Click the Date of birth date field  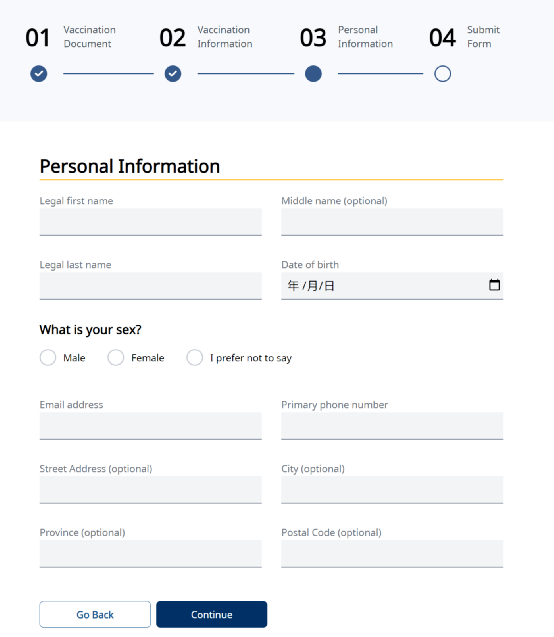392,286
